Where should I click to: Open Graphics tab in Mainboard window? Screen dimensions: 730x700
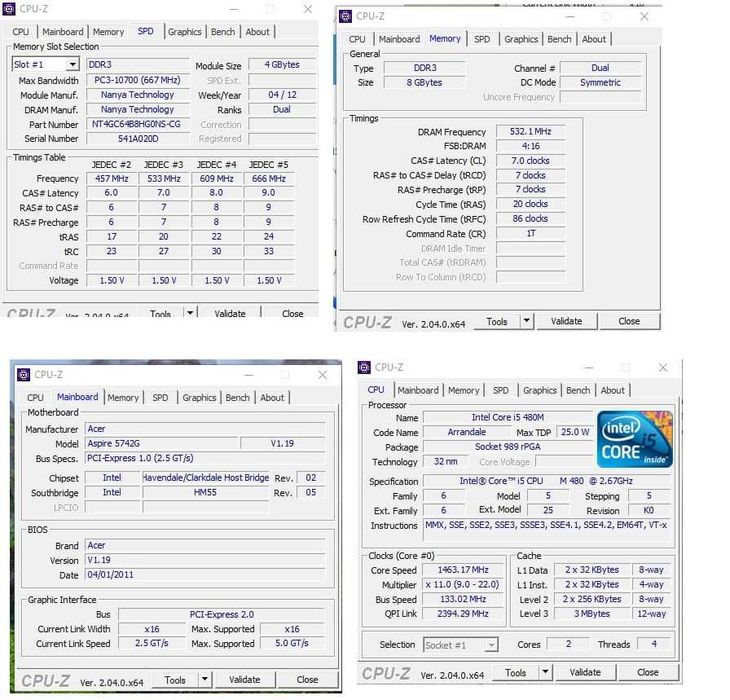tap(199, 397)
